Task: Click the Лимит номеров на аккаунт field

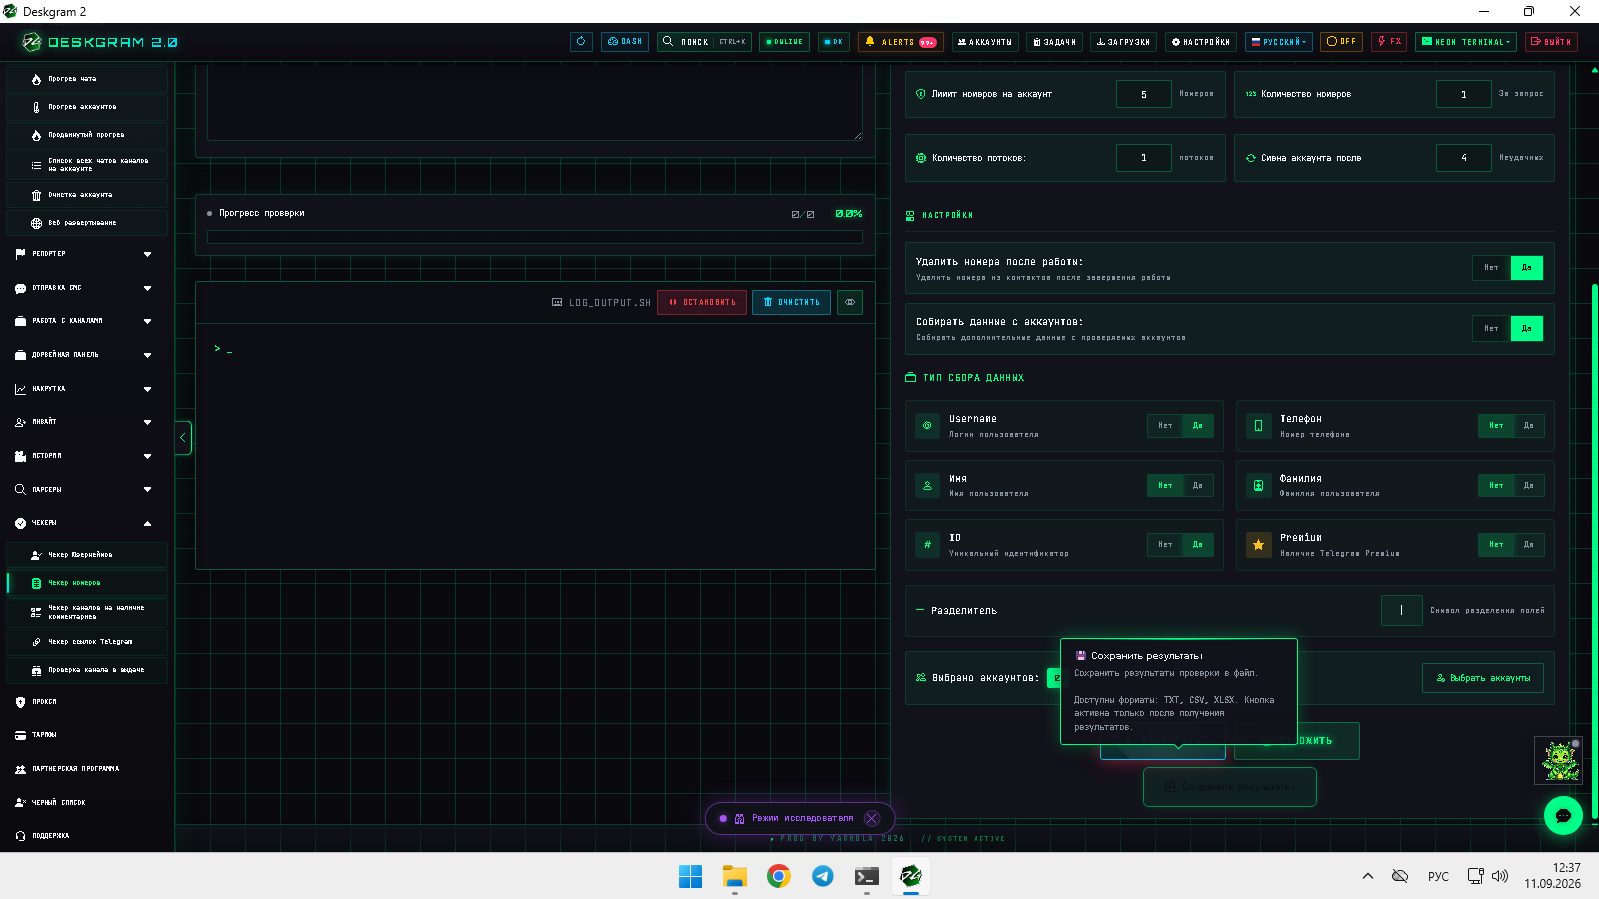Action: click(1144, 94)
